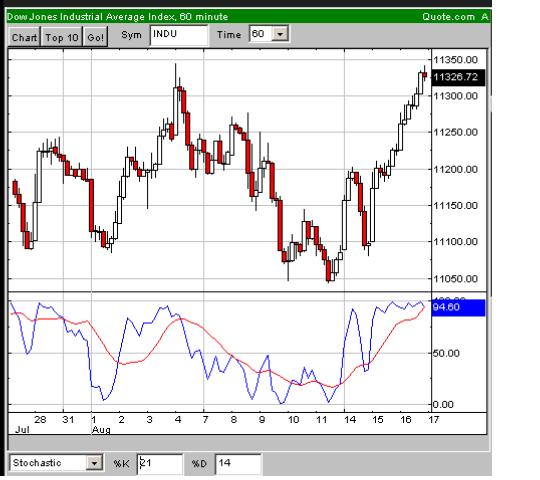Click the Quote.com link in title bar
The width and height of the screenshot is (540, 480).
pyautogui.click(x=448, y=17)
